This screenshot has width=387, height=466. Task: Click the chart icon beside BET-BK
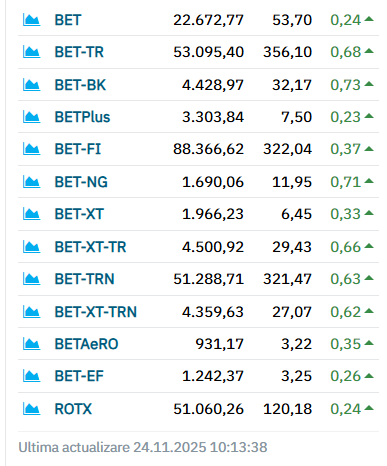[31, 85]
